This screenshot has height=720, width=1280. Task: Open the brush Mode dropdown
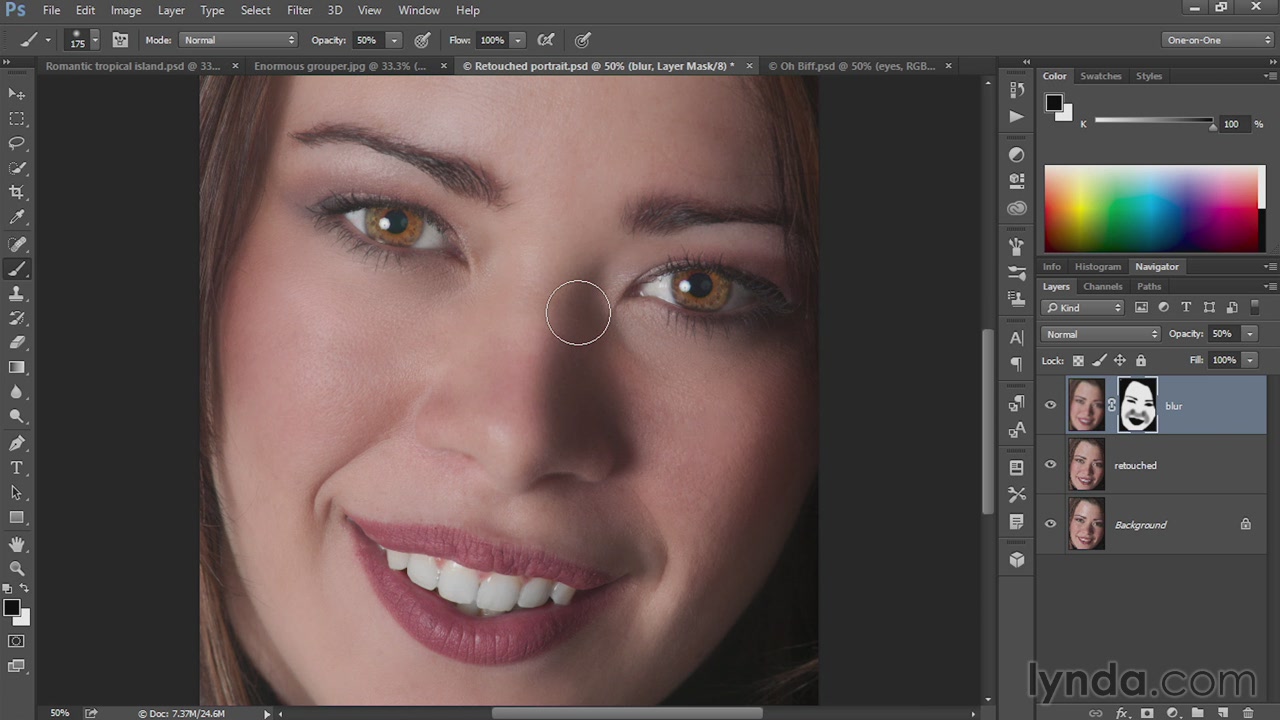tap(238, 40)
